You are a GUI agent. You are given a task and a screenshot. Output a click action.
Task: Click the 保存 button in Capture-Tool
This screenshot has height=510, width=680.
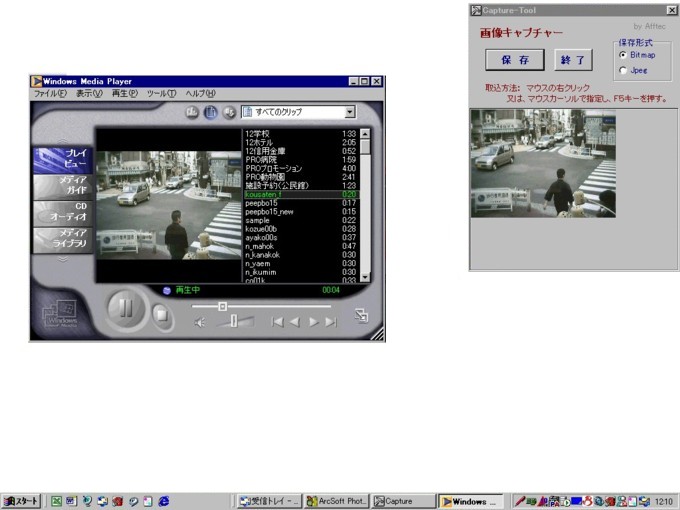(x=515, y=60)
